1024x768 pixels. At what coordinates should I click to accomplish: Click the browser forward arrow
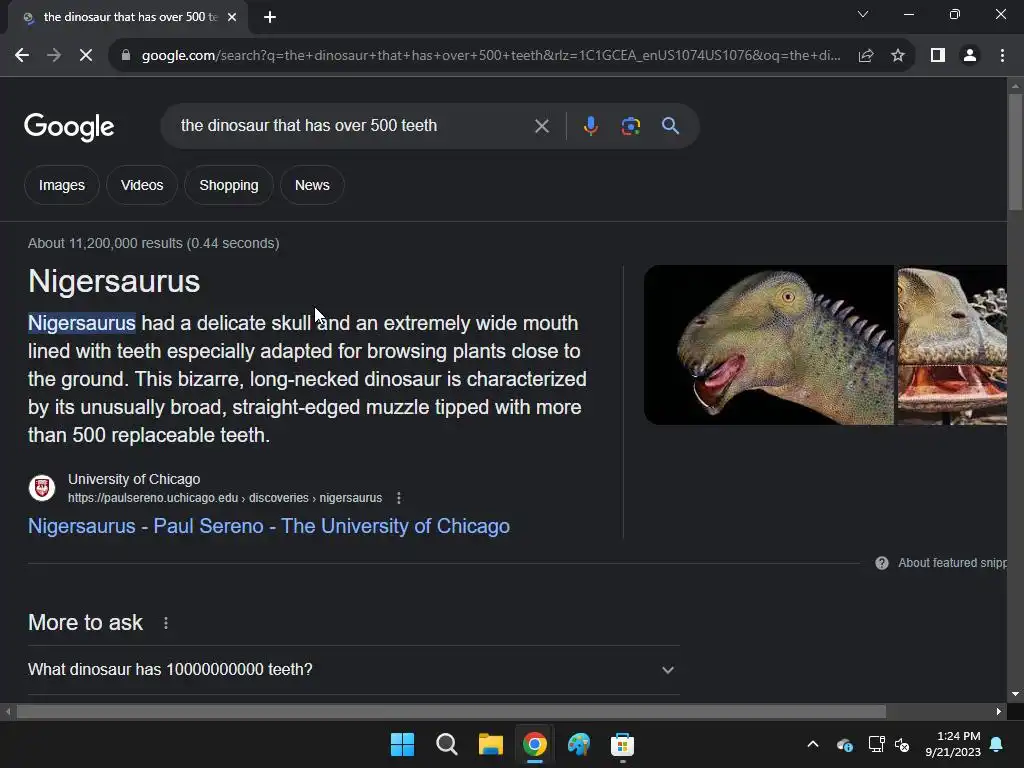click(54, 56)
